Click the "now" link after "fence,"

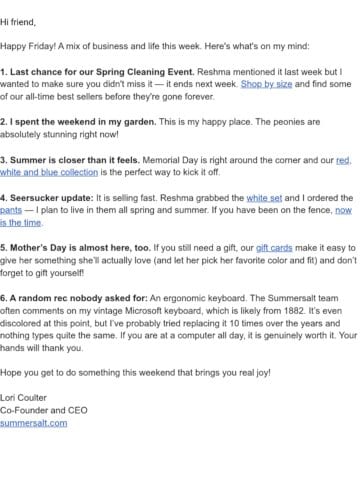[x=343, y=210]
